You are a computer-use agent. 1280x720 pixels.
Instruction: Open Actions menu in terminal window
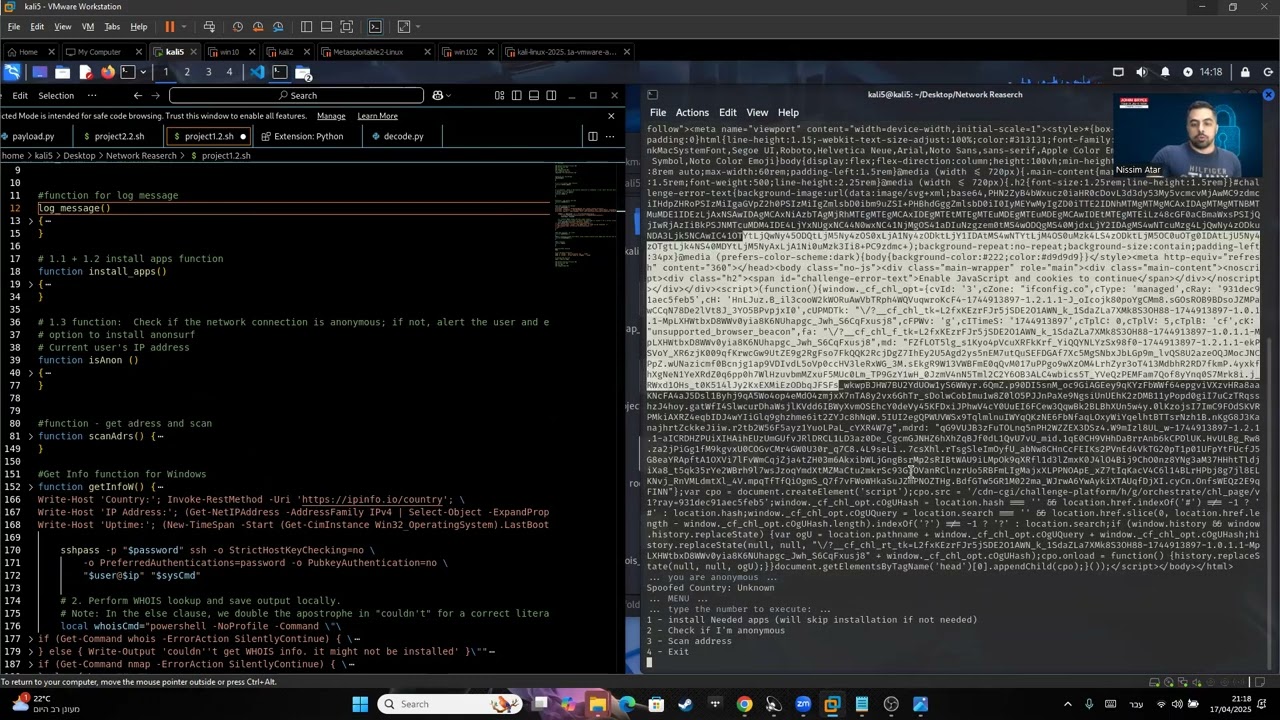(x=691, y=113)
